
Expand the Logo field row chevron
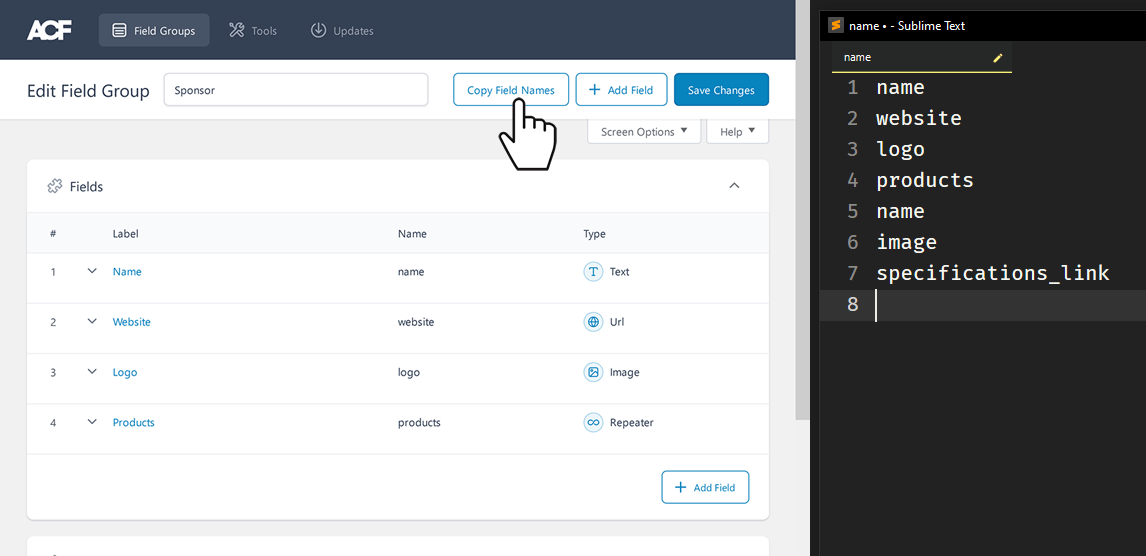(x=92, y=371)
